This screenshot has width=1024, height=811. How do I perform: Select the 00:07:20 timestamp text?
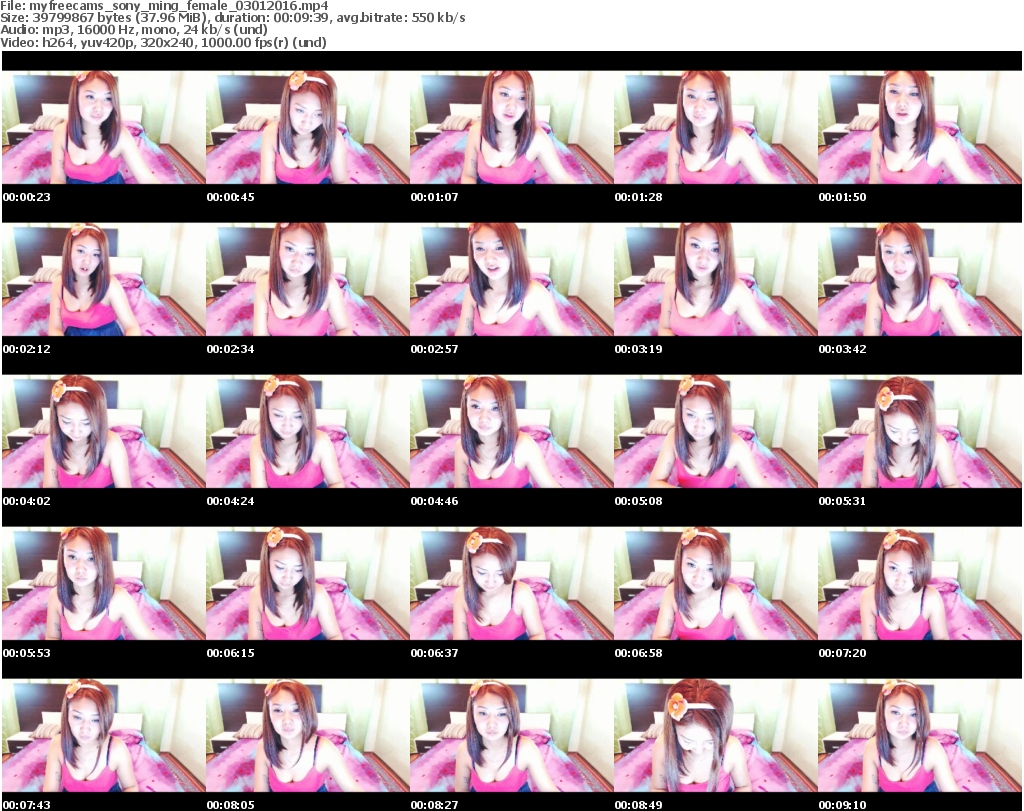pyautogui.click(x=842, y=653)
